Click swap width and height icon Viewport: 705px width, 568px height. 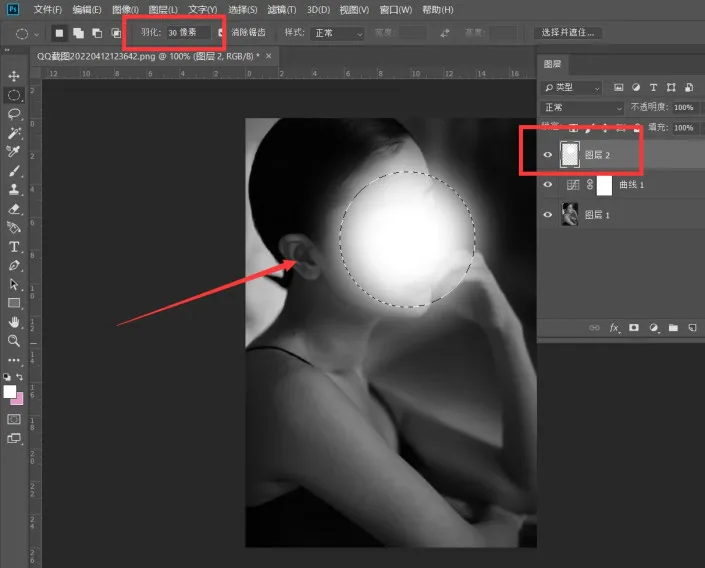point(445,33)
